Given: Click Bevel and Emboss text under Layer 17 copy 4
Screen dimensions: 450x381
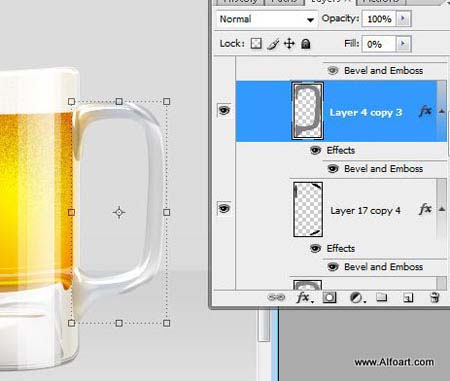Looking at the screenshot, I should (x=383, y=267).
